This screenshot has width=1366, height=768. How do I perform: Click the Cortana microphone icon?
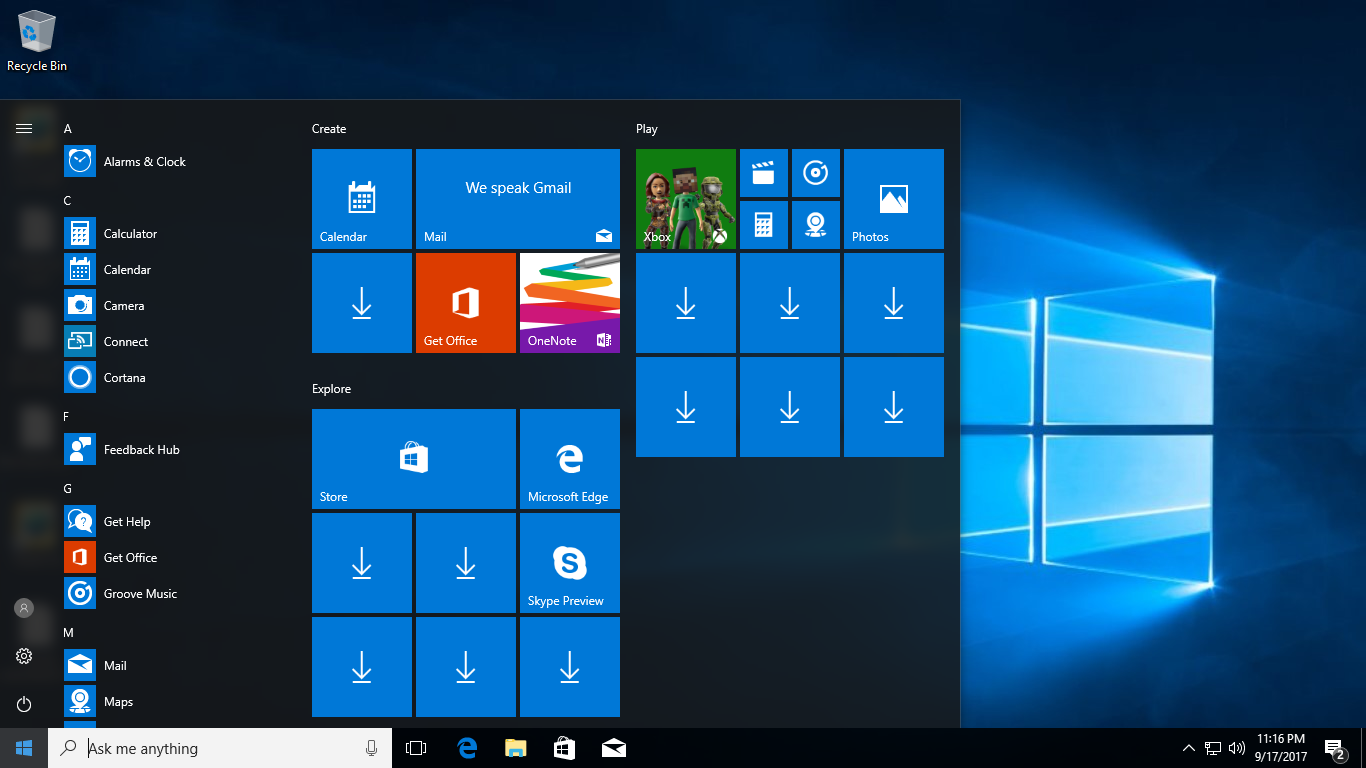(371, 748)
